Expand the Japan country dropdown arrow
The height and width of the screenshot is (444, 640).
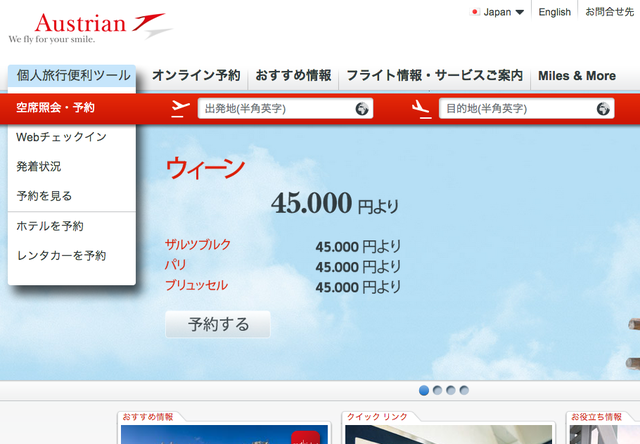[520, 12]
